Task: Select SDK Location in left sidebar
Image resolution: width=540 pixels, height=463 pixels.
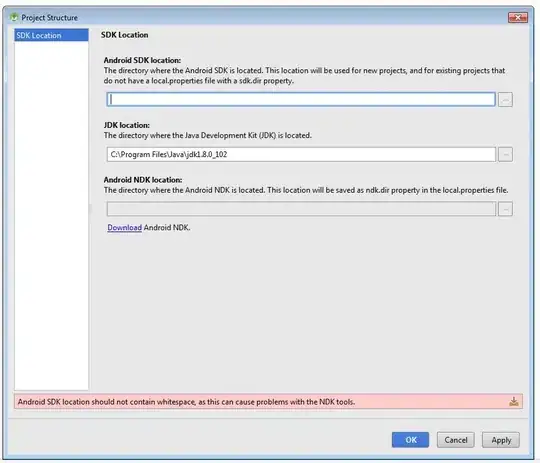Action: click(51, 35)
